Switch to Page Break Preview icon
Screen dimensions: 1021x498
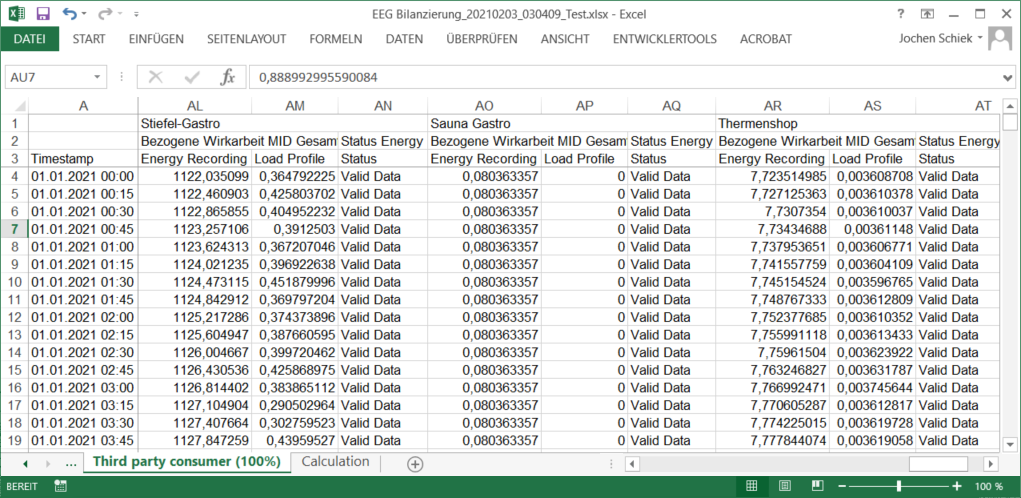[817, 486]
